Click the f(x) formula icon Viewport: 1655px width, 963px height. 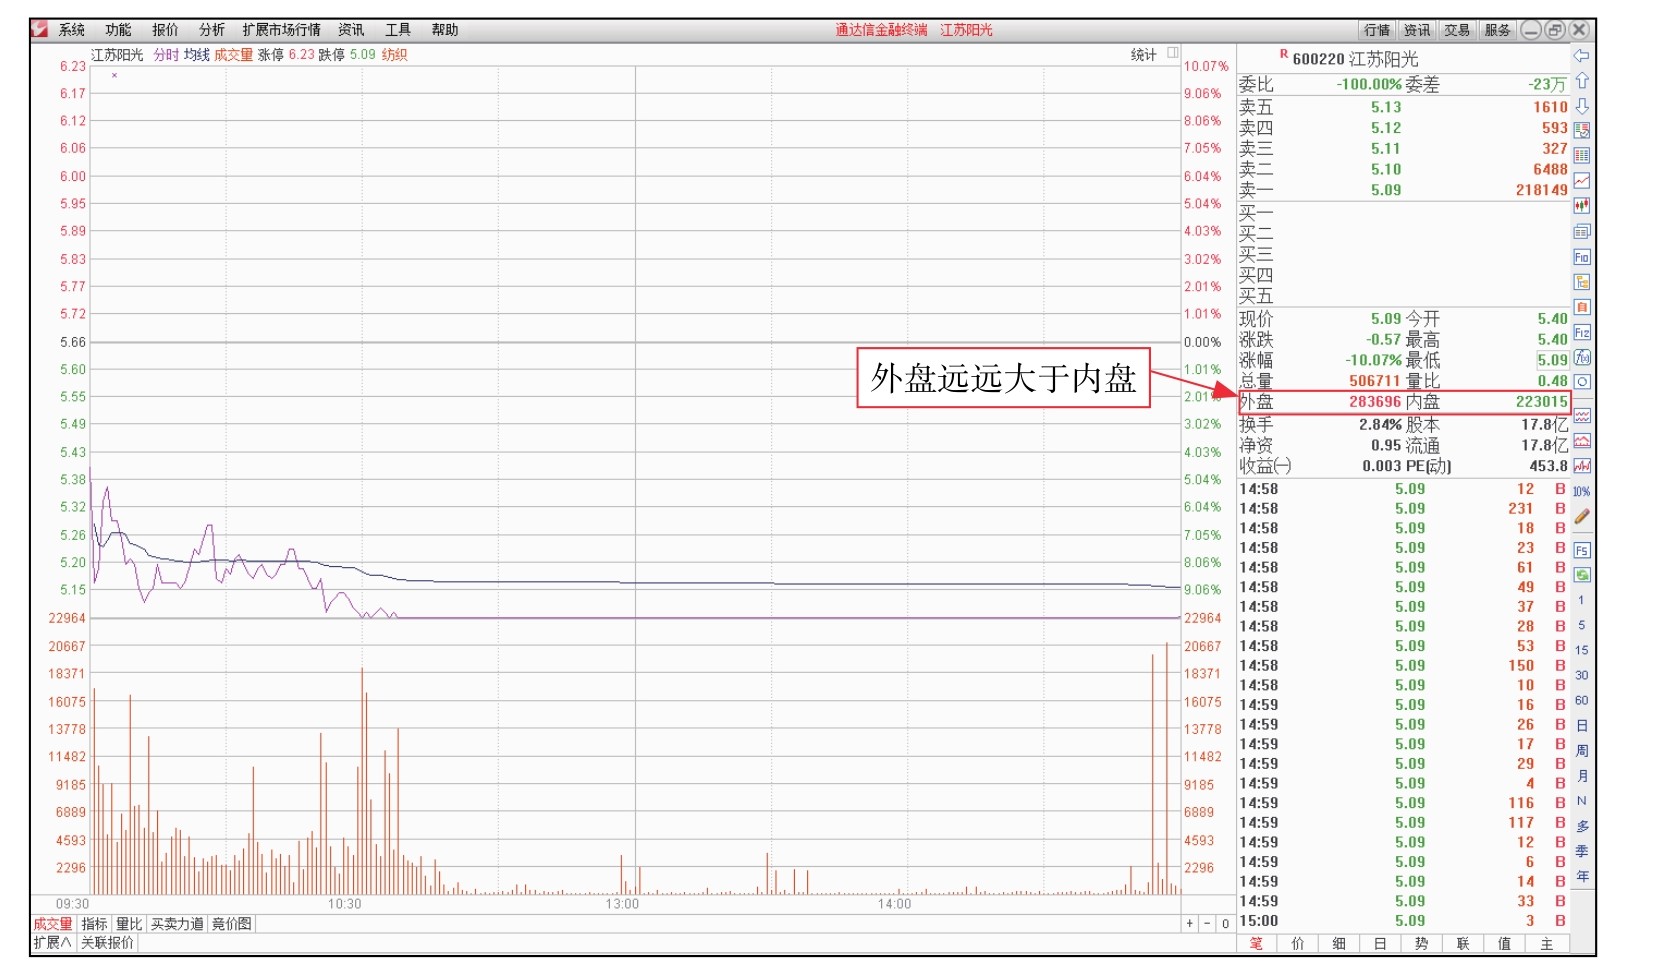1581,357
